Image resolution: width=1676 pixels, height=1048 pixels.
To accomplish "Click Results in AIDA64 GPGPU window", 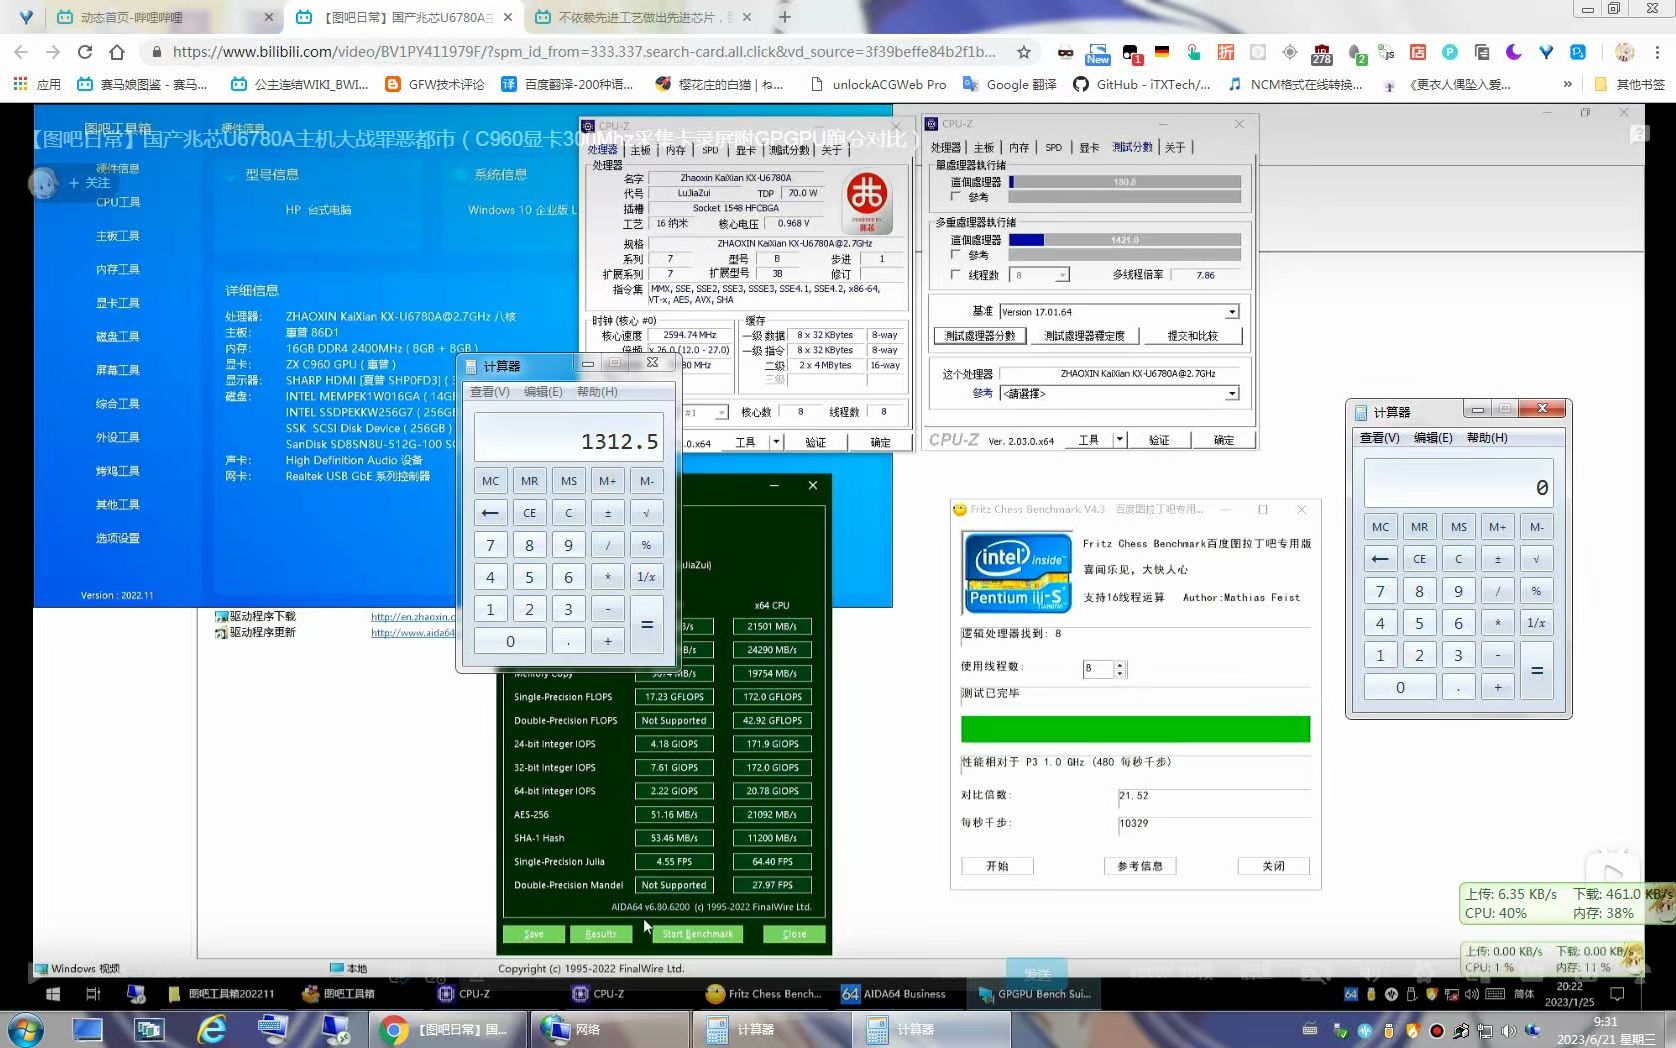I will pos(601,934).
